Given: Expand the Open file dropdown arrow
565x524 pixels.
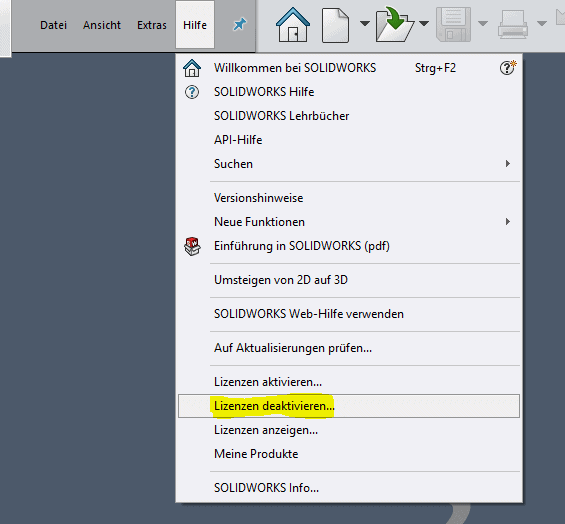Looking at the screenshot, I should 424,24.
